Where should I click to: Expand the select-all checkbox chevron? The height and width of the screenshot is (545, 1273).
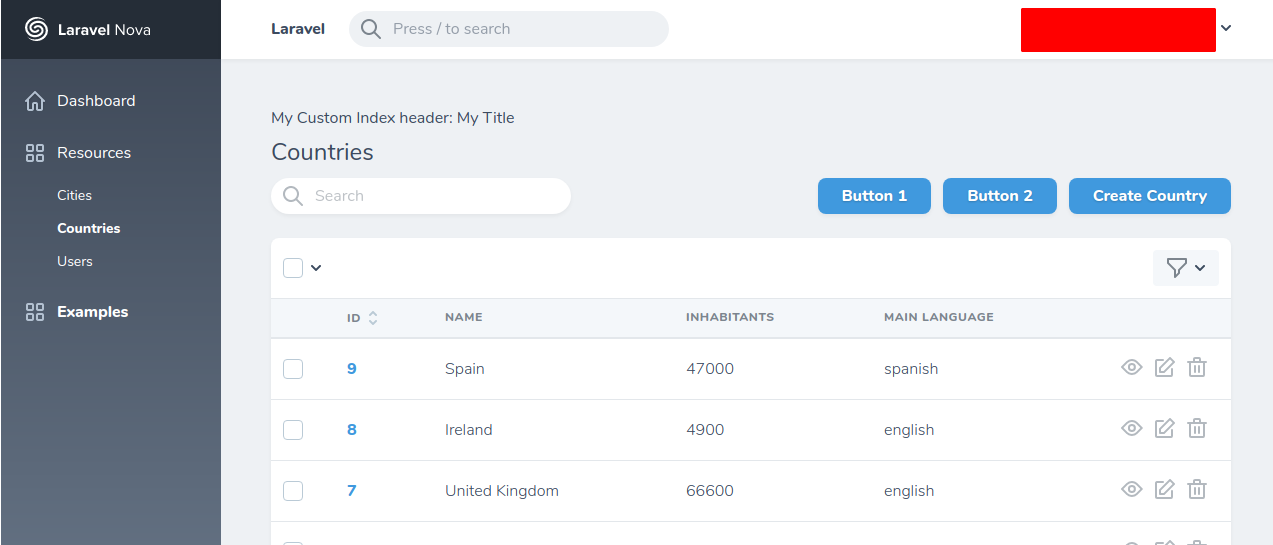(316, 268)
